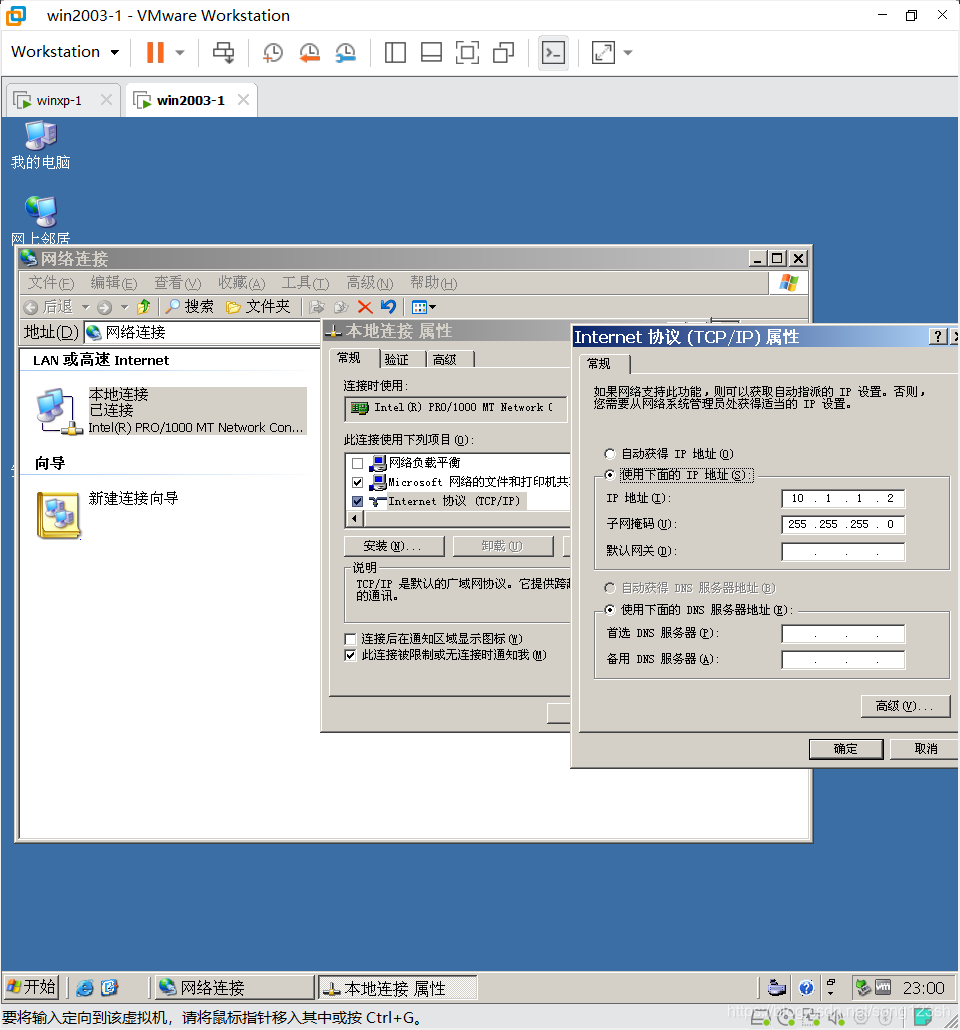
Task: Enter full screen mode icon
Action: (467, 53)
